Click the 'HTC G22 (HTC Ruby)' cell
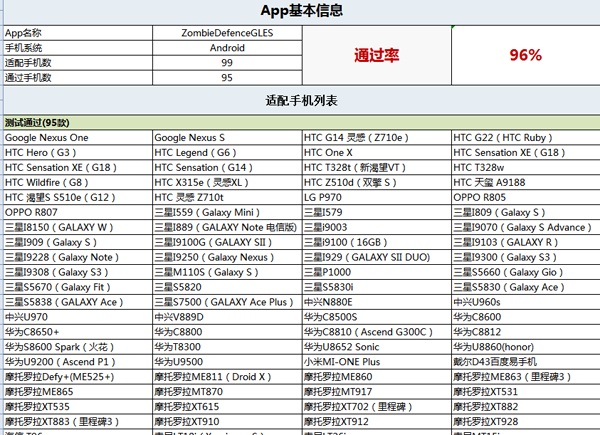Screen dimensions: 600x435 click(526, 138)
